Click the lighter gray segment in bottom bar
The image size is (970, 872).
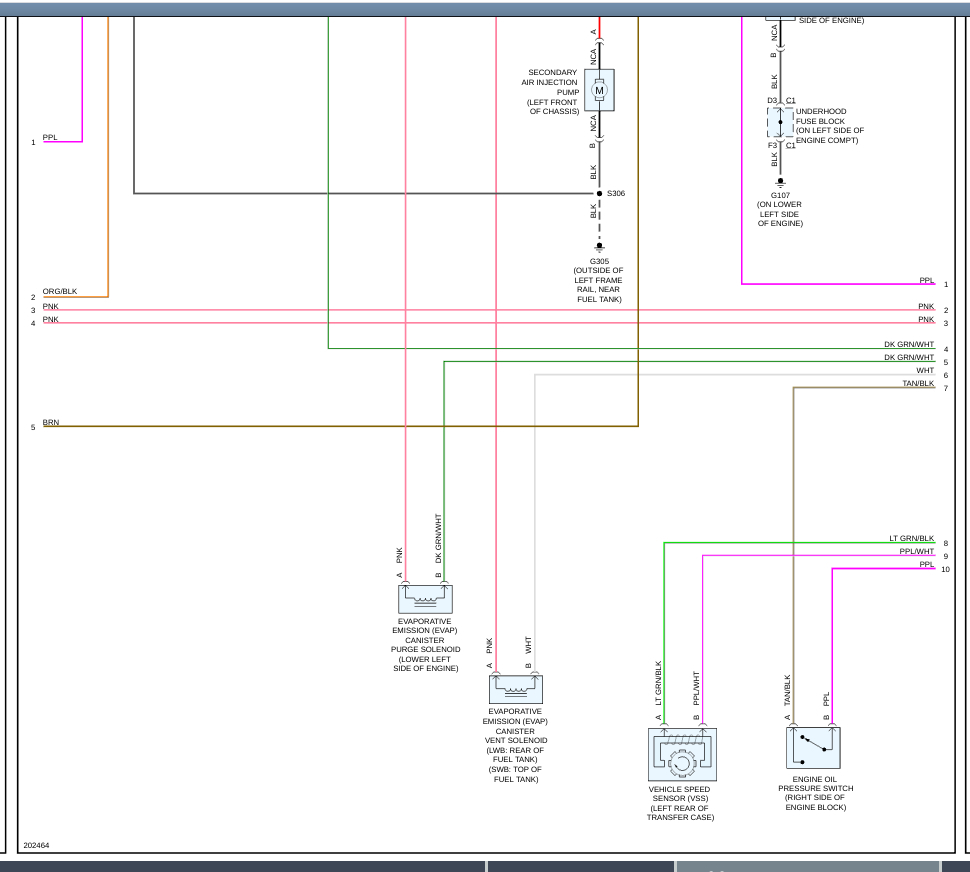pyautogui.click(x=807, y=866)
